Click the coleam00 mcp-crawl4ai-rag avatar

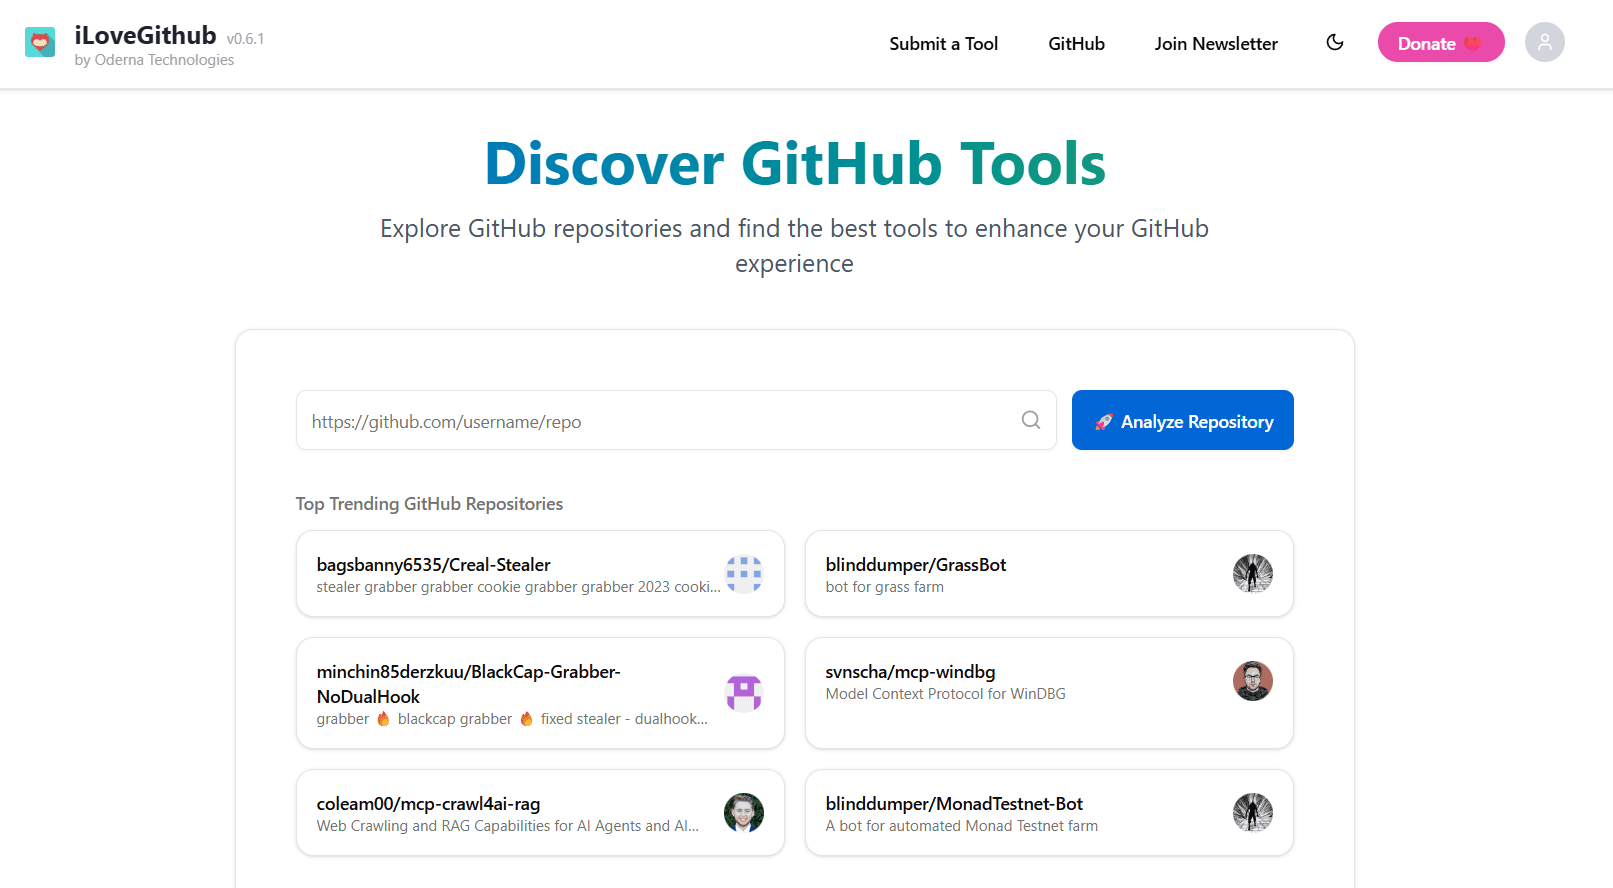coord(743,813)
